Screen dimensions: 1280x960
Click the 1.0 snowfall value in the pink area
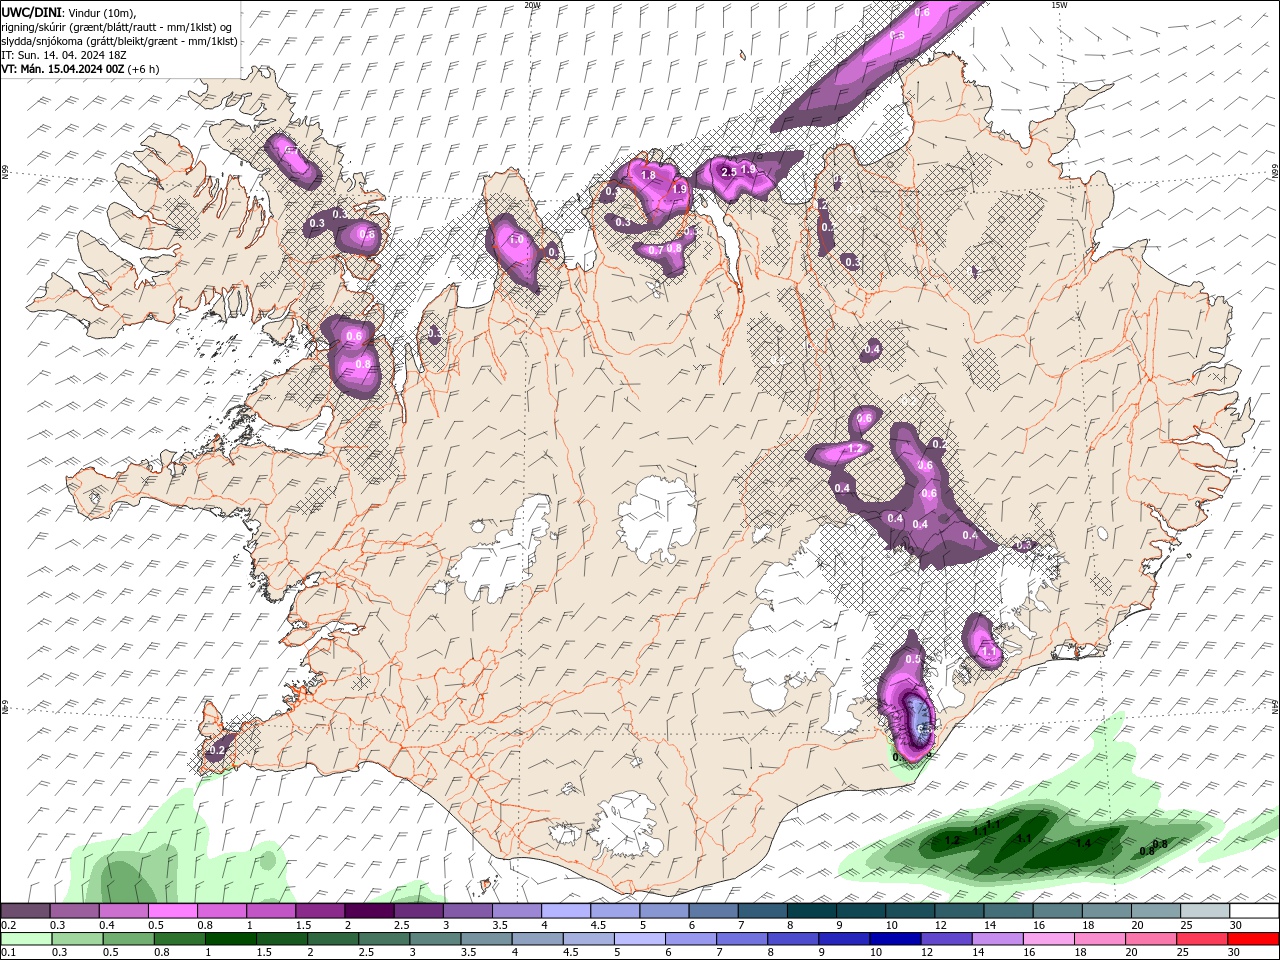tap(517, 240)
